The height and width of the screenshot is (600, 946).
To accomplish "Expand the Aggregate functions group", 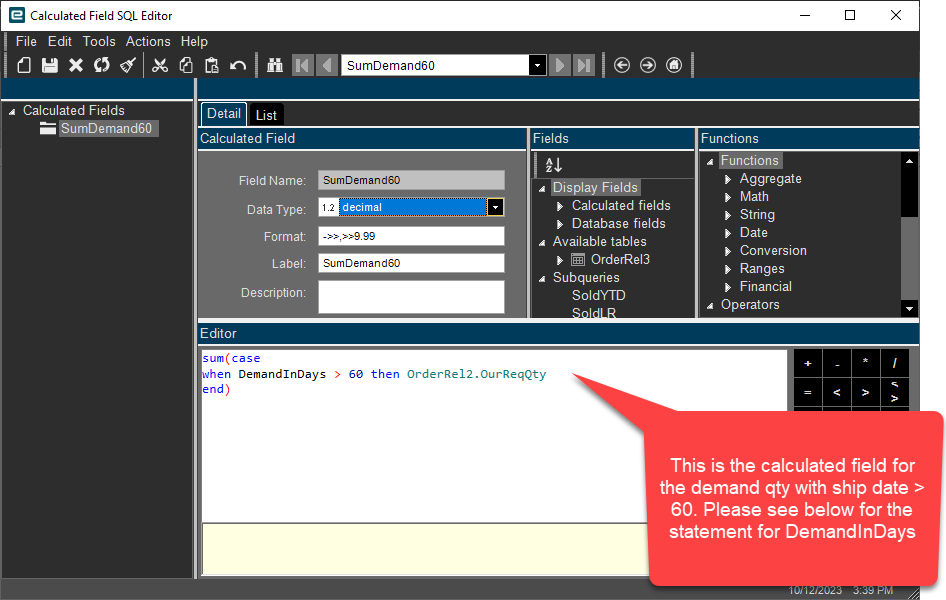I will (728, 179).
